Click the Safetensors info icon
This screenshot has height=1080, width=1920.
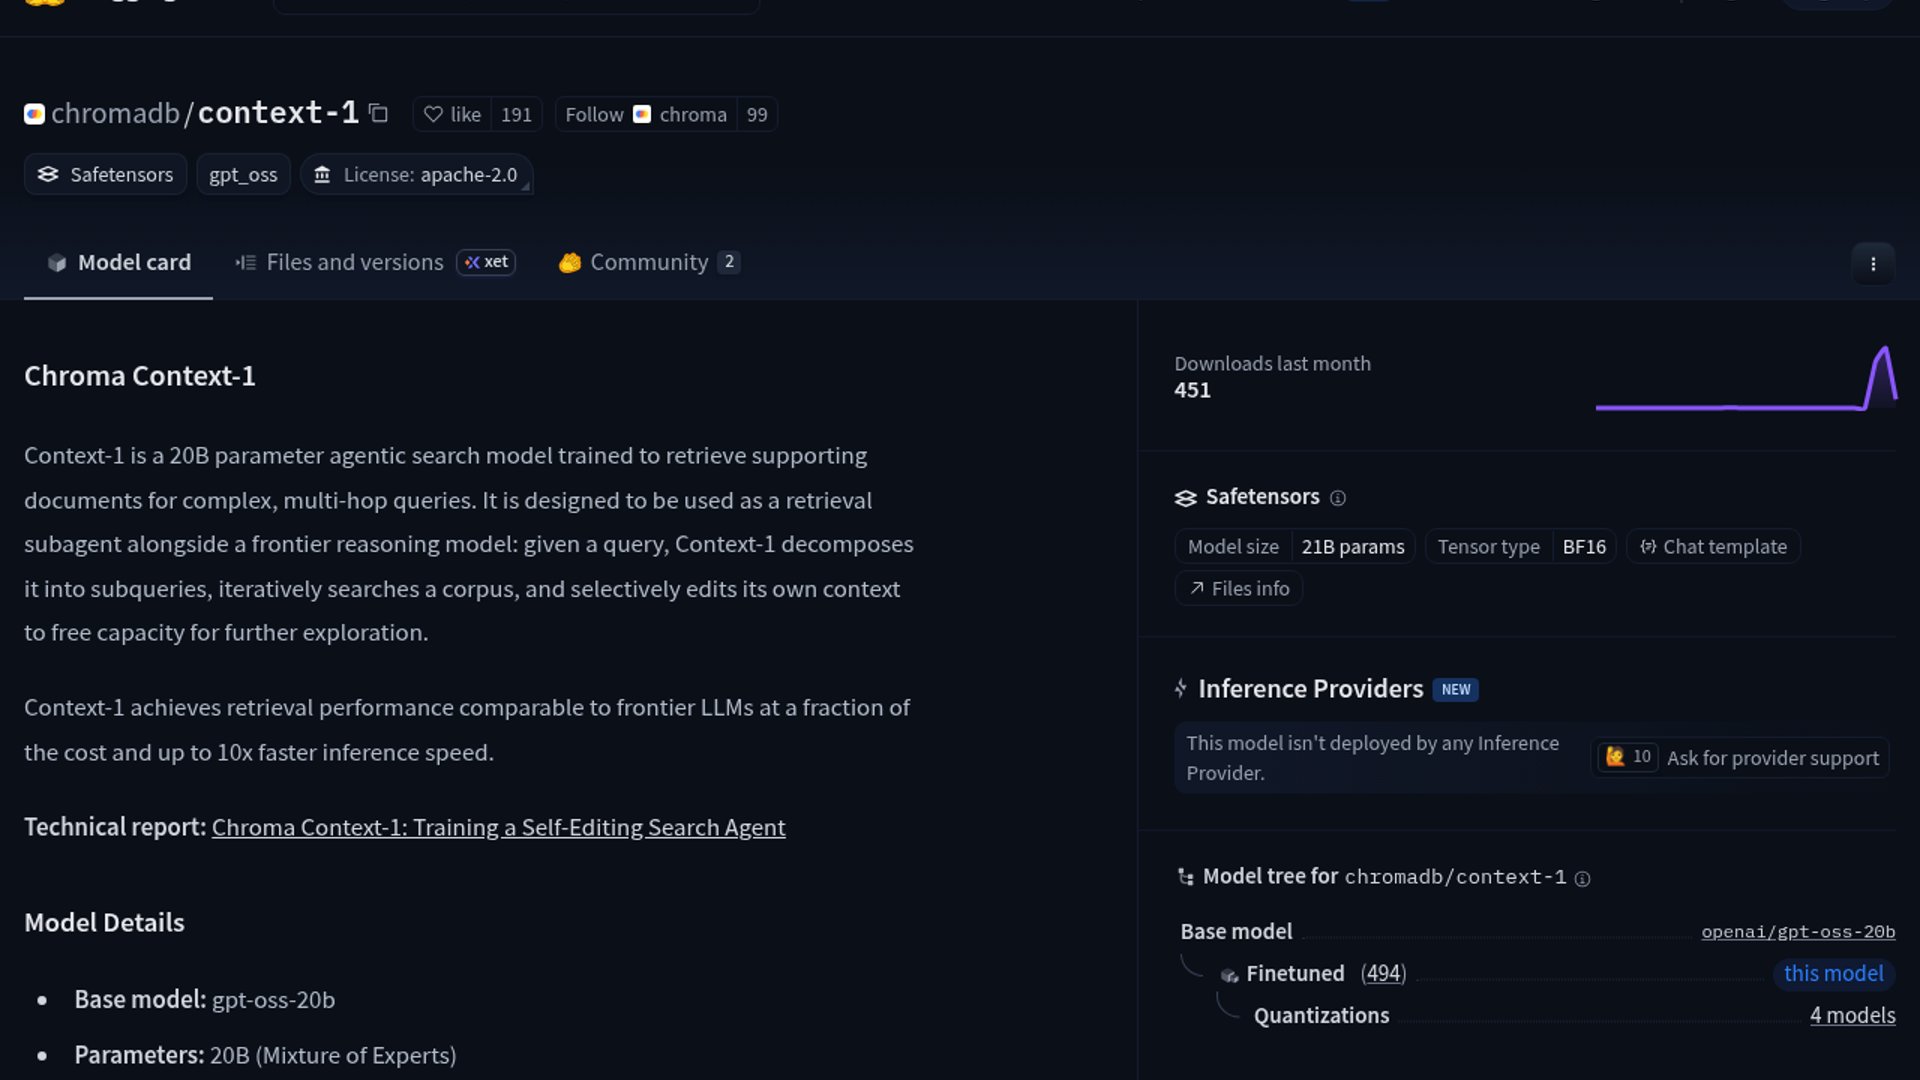(x=1337, y=498)
